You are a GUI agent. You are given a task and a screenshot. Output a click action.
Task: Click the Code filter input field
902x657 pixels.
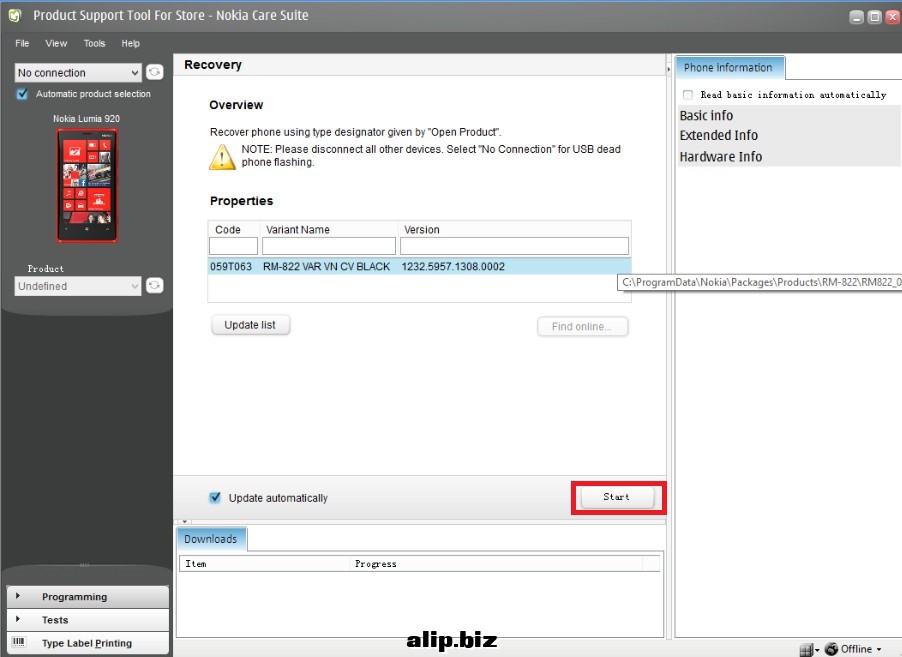(x=234, y=246)
